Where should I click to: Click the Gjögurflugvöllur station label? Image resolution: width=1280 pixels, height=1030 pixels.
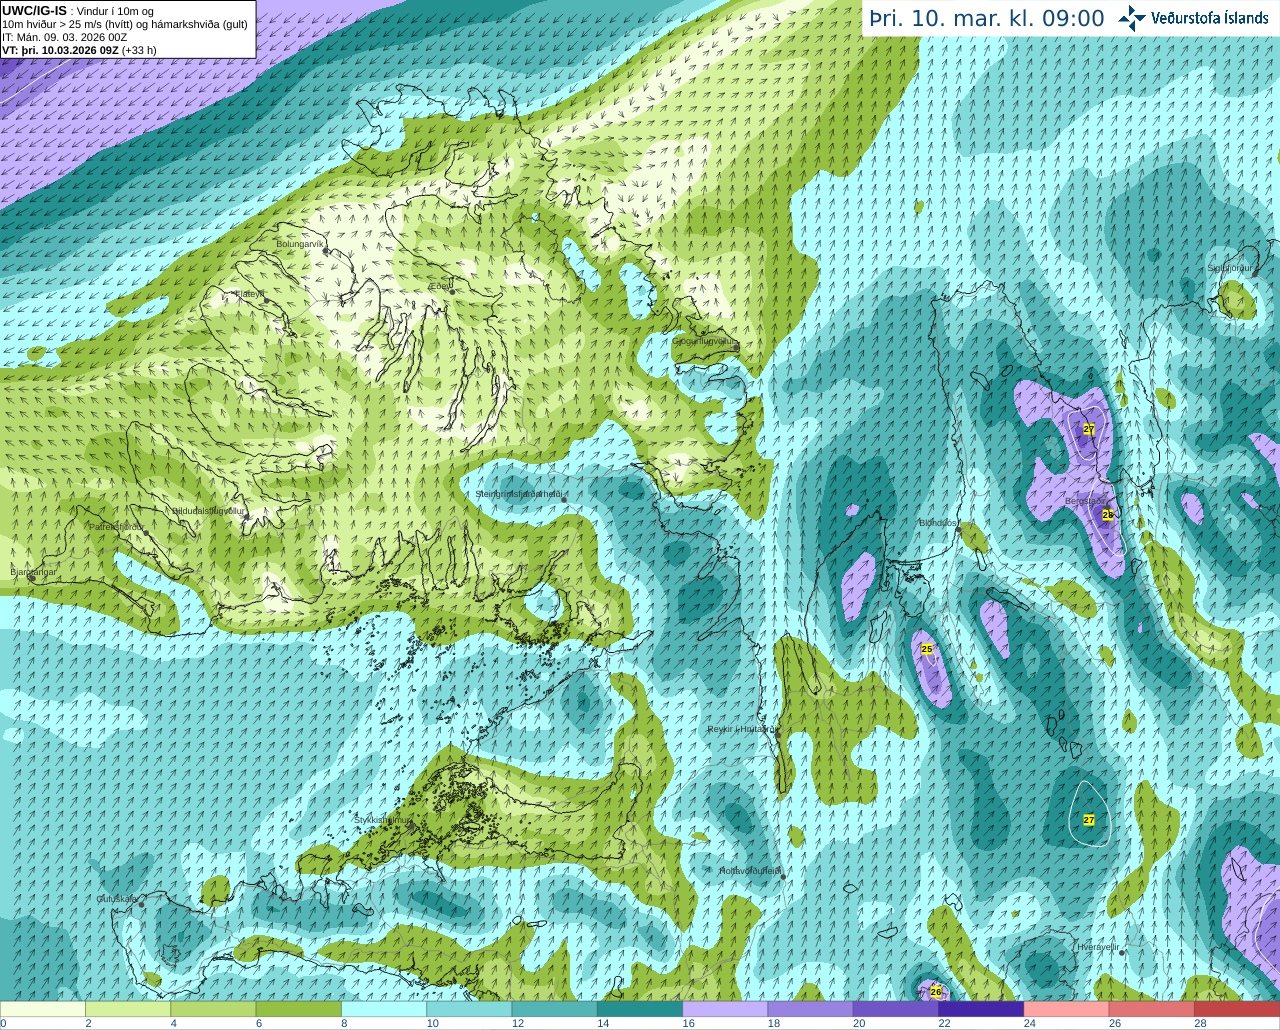[704, 341]
